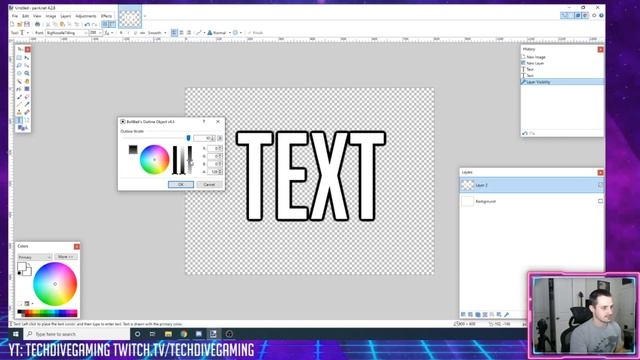Open layer properties in Layers panel
Image resolution: width=640 pixels, height=360 pixels.
pos(507,315)
